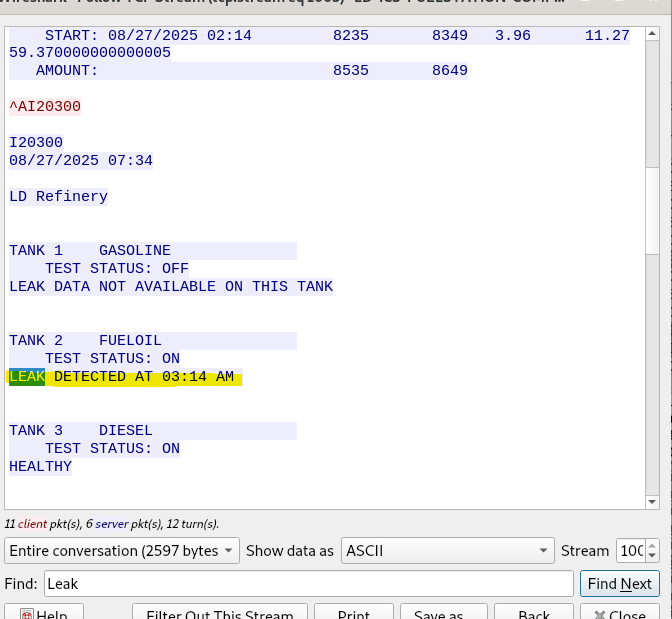The height and width of the screenshot is (619, 672).
Task: Click the LD Refinery text line
Action: [x=58, y=197]
